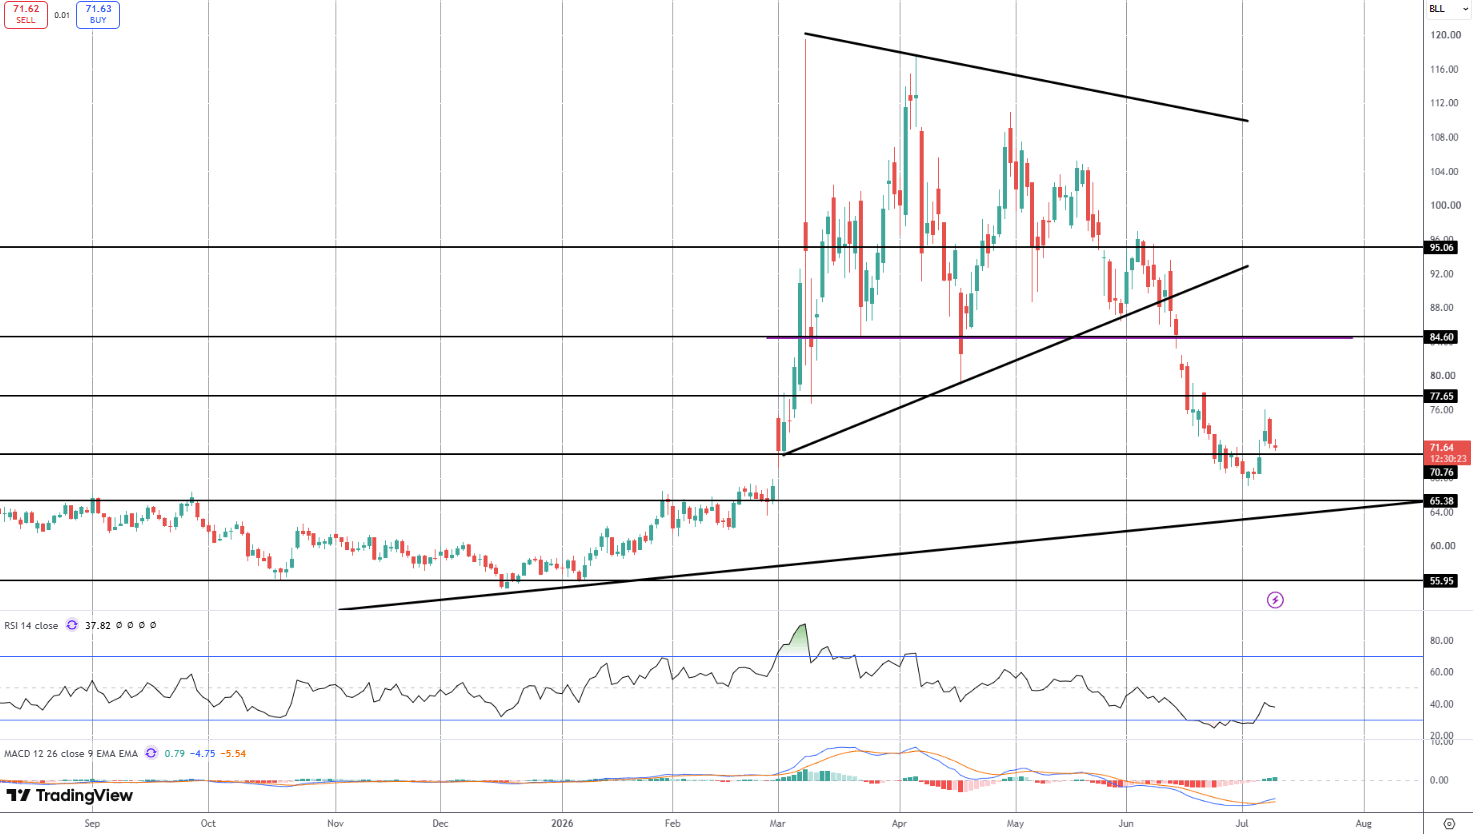Click the MACD indicator refresh icon
This screenshot has height=834, width=1473.
pos(151,753)
